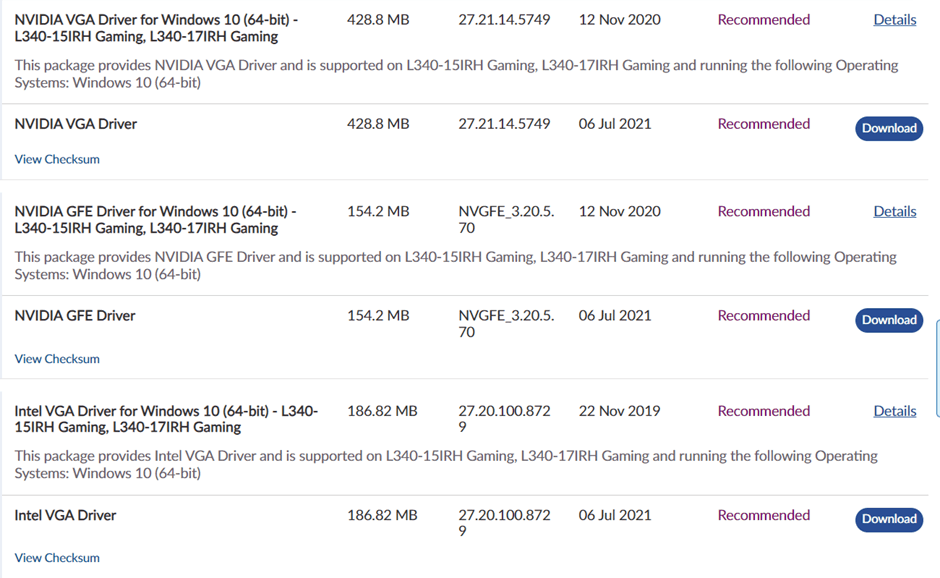Download the Intel VGA Driver file
The height and width of the screenshot is (578, 940).
click(x=889, y=519)
